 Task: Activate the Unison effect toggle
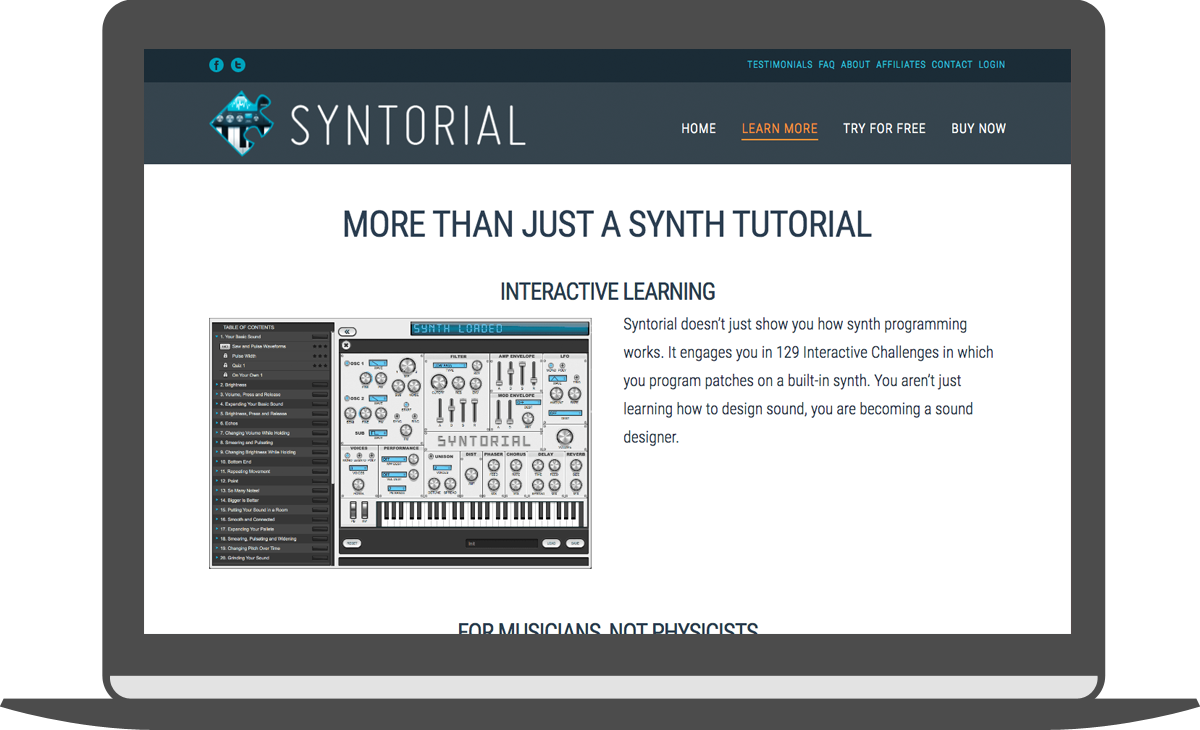[x=431, y=456]
